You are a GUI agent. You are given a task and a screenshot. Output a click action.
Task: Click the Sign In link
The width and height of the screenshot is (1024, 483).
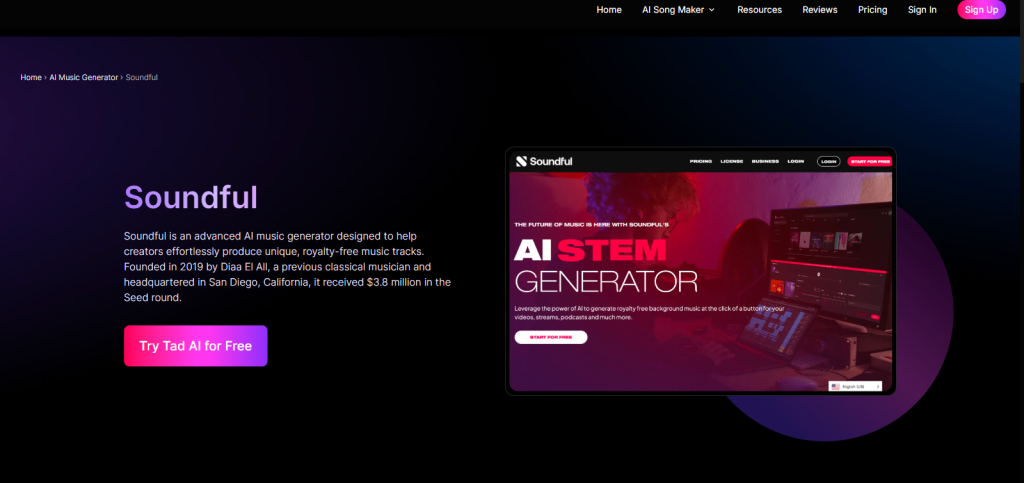click(x=922, y=10)
